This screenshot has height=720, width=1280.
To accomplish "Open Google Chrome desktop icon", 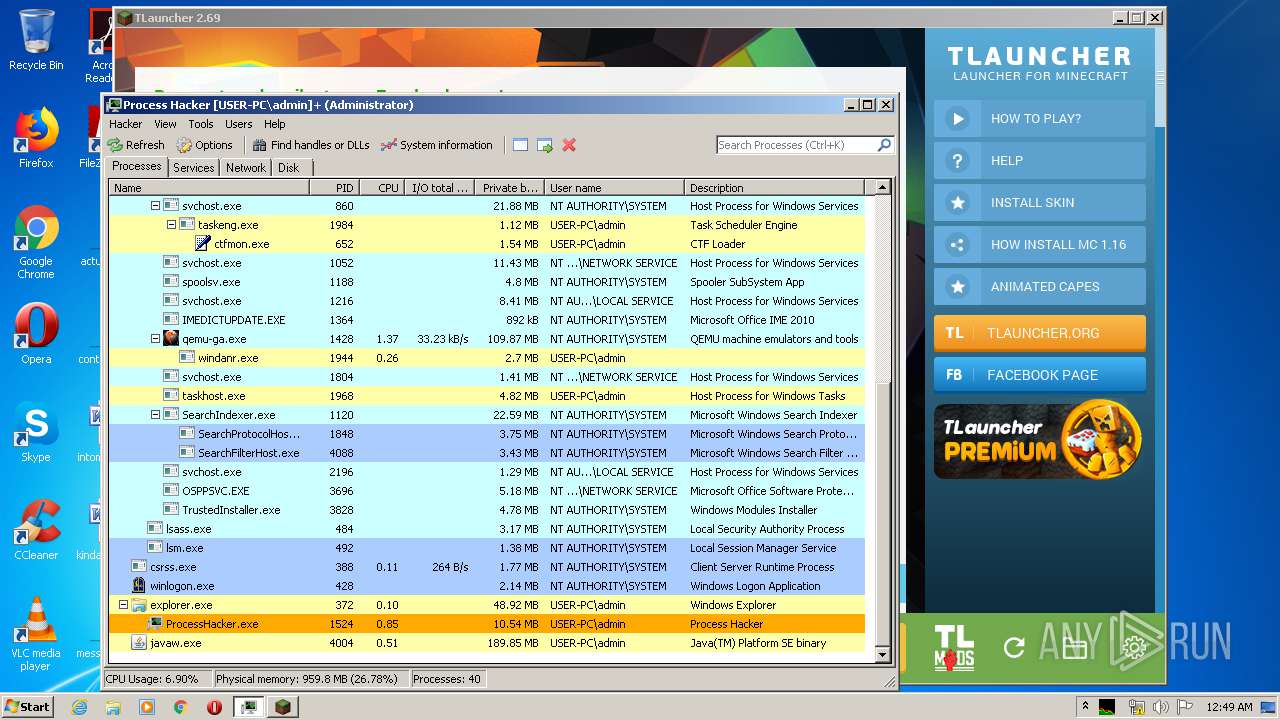I will (x=36, y=242).
